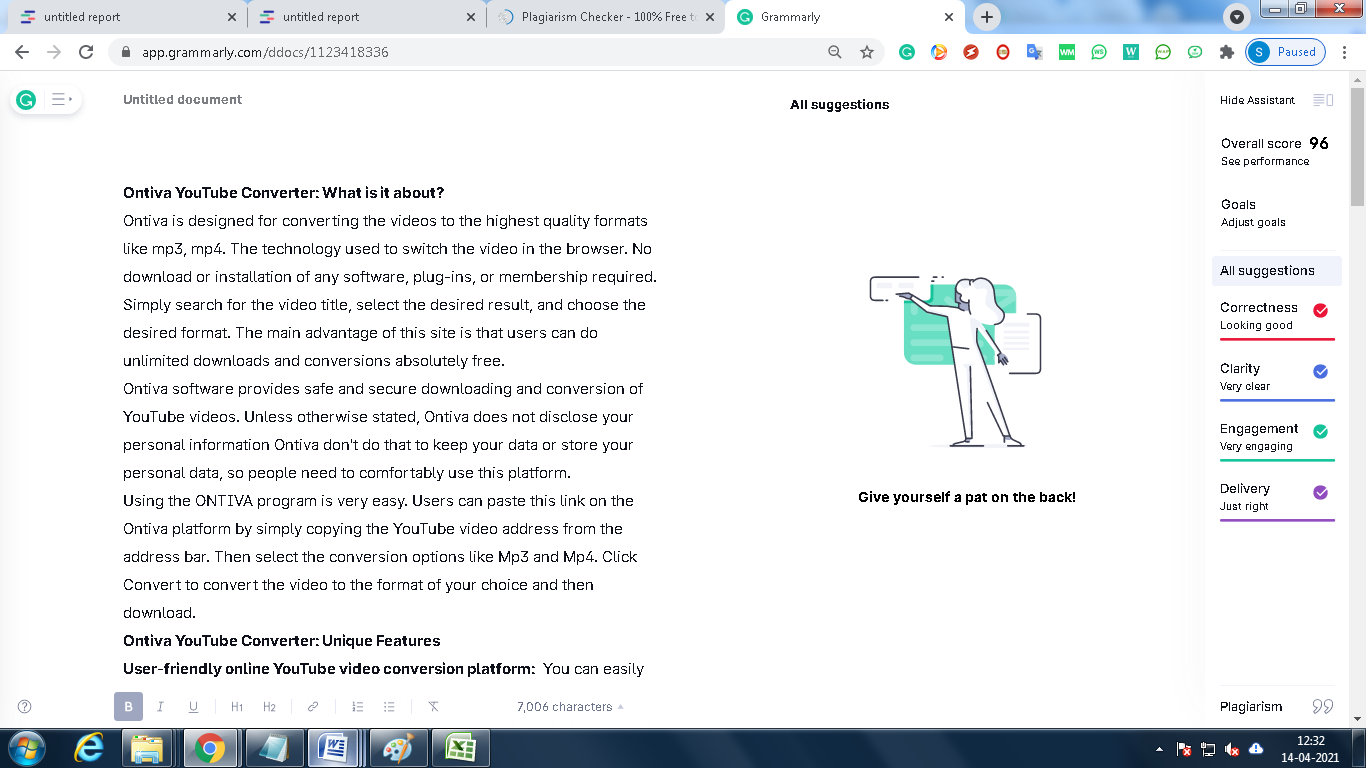Edit the Untitled document title
The width and height of the screenshot is (1366, 768).
(182, 99)
